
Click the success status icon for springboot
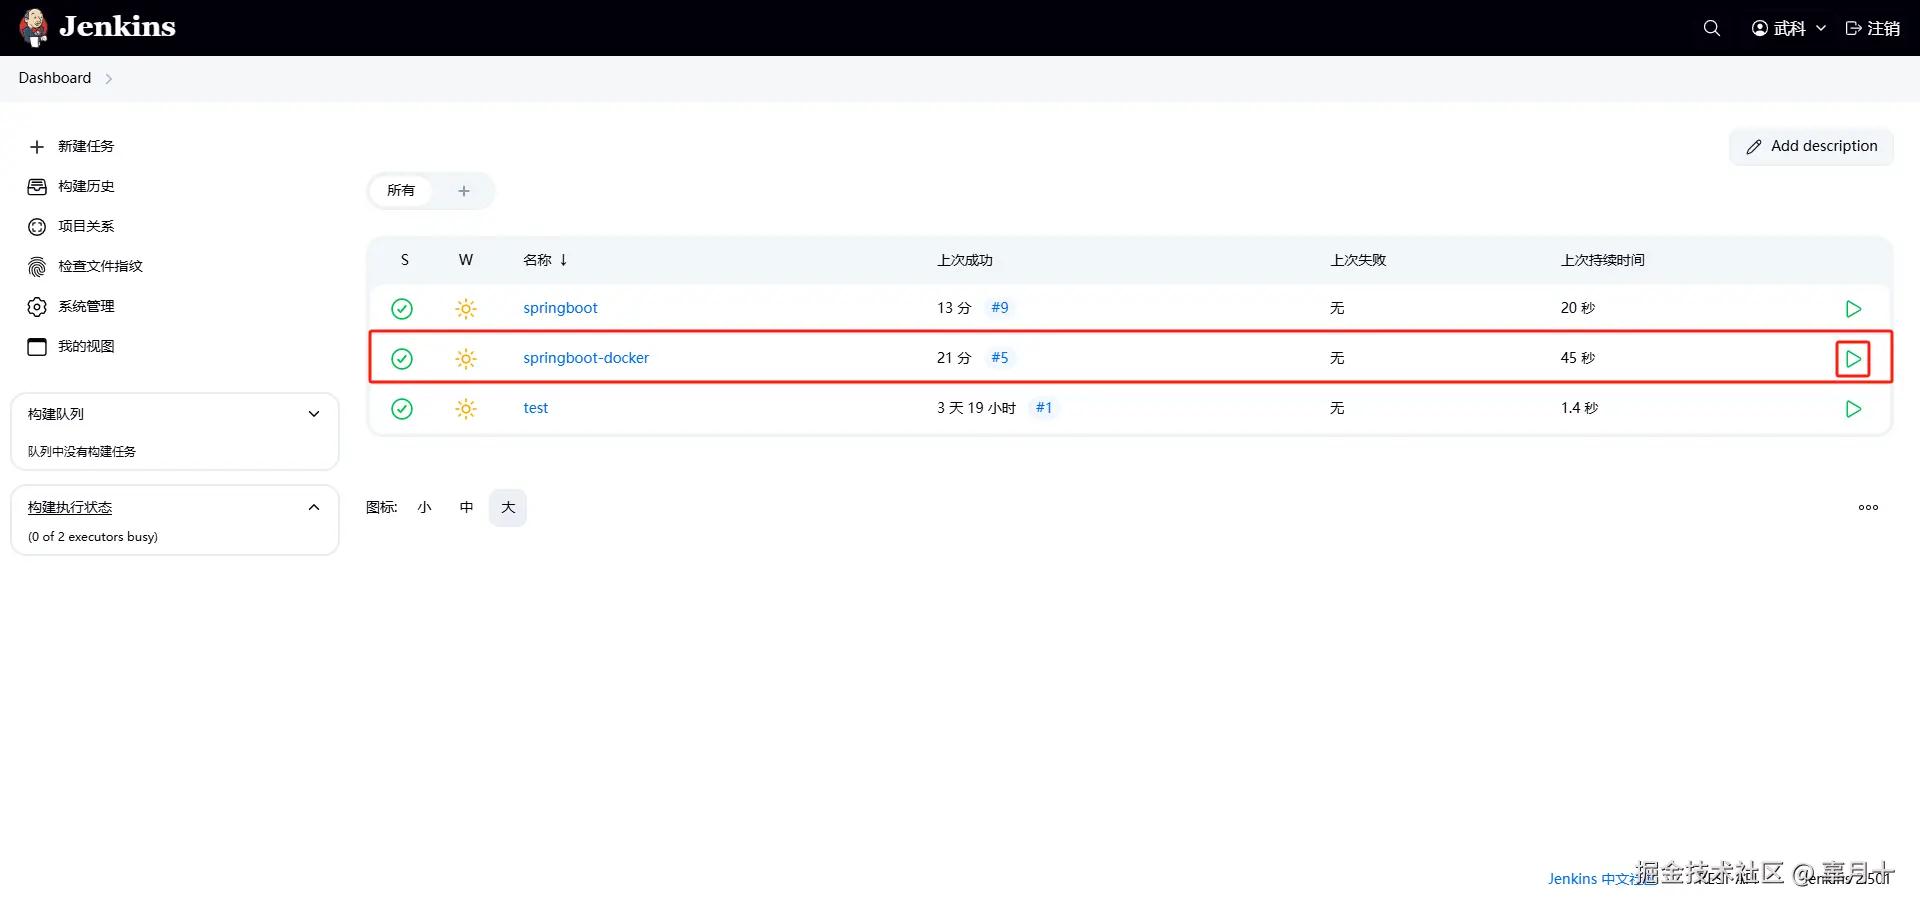click(402, 309)
